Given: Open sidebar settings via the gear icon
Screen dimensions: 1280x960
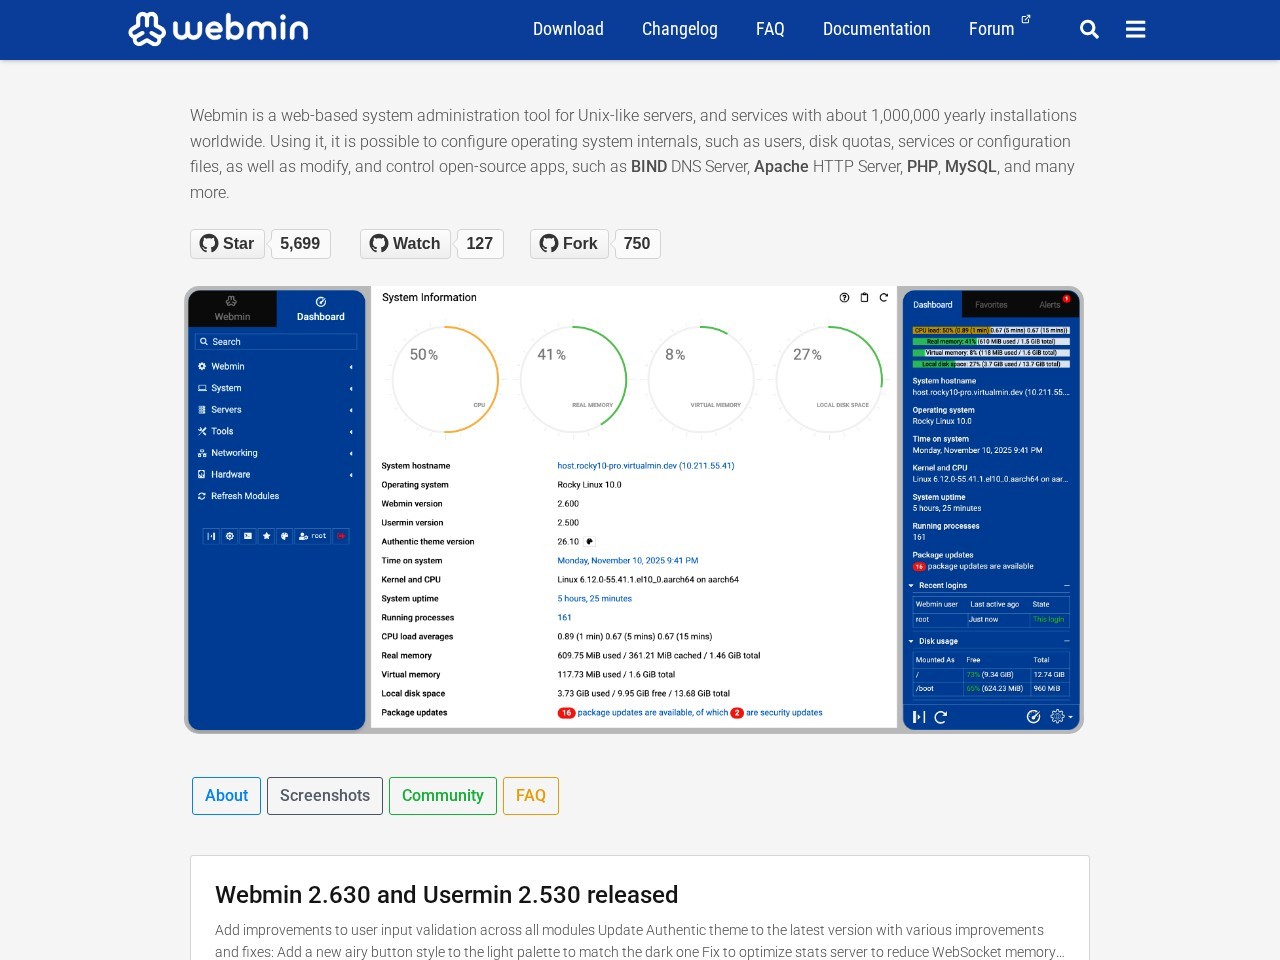Looking at the screenshot, I should pyautogui.click(x=230, y=536).
